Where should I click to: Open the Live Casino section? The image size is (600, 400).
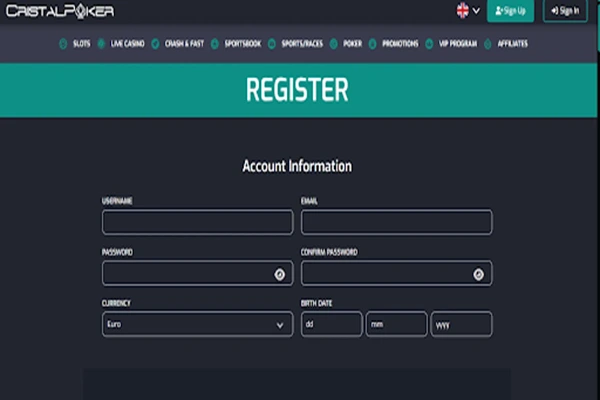127,44
